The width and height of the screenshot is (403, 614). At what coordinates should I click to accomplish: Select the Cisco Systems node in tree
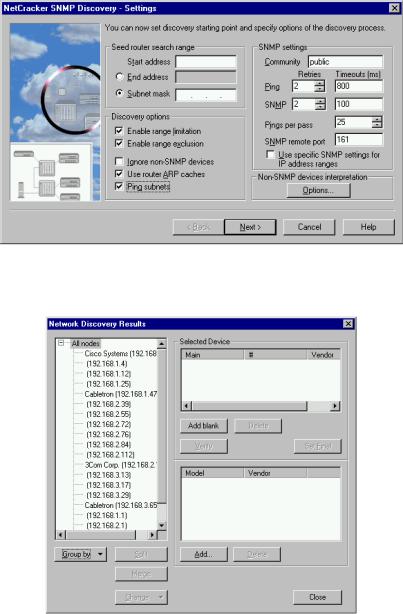[120, 353]
